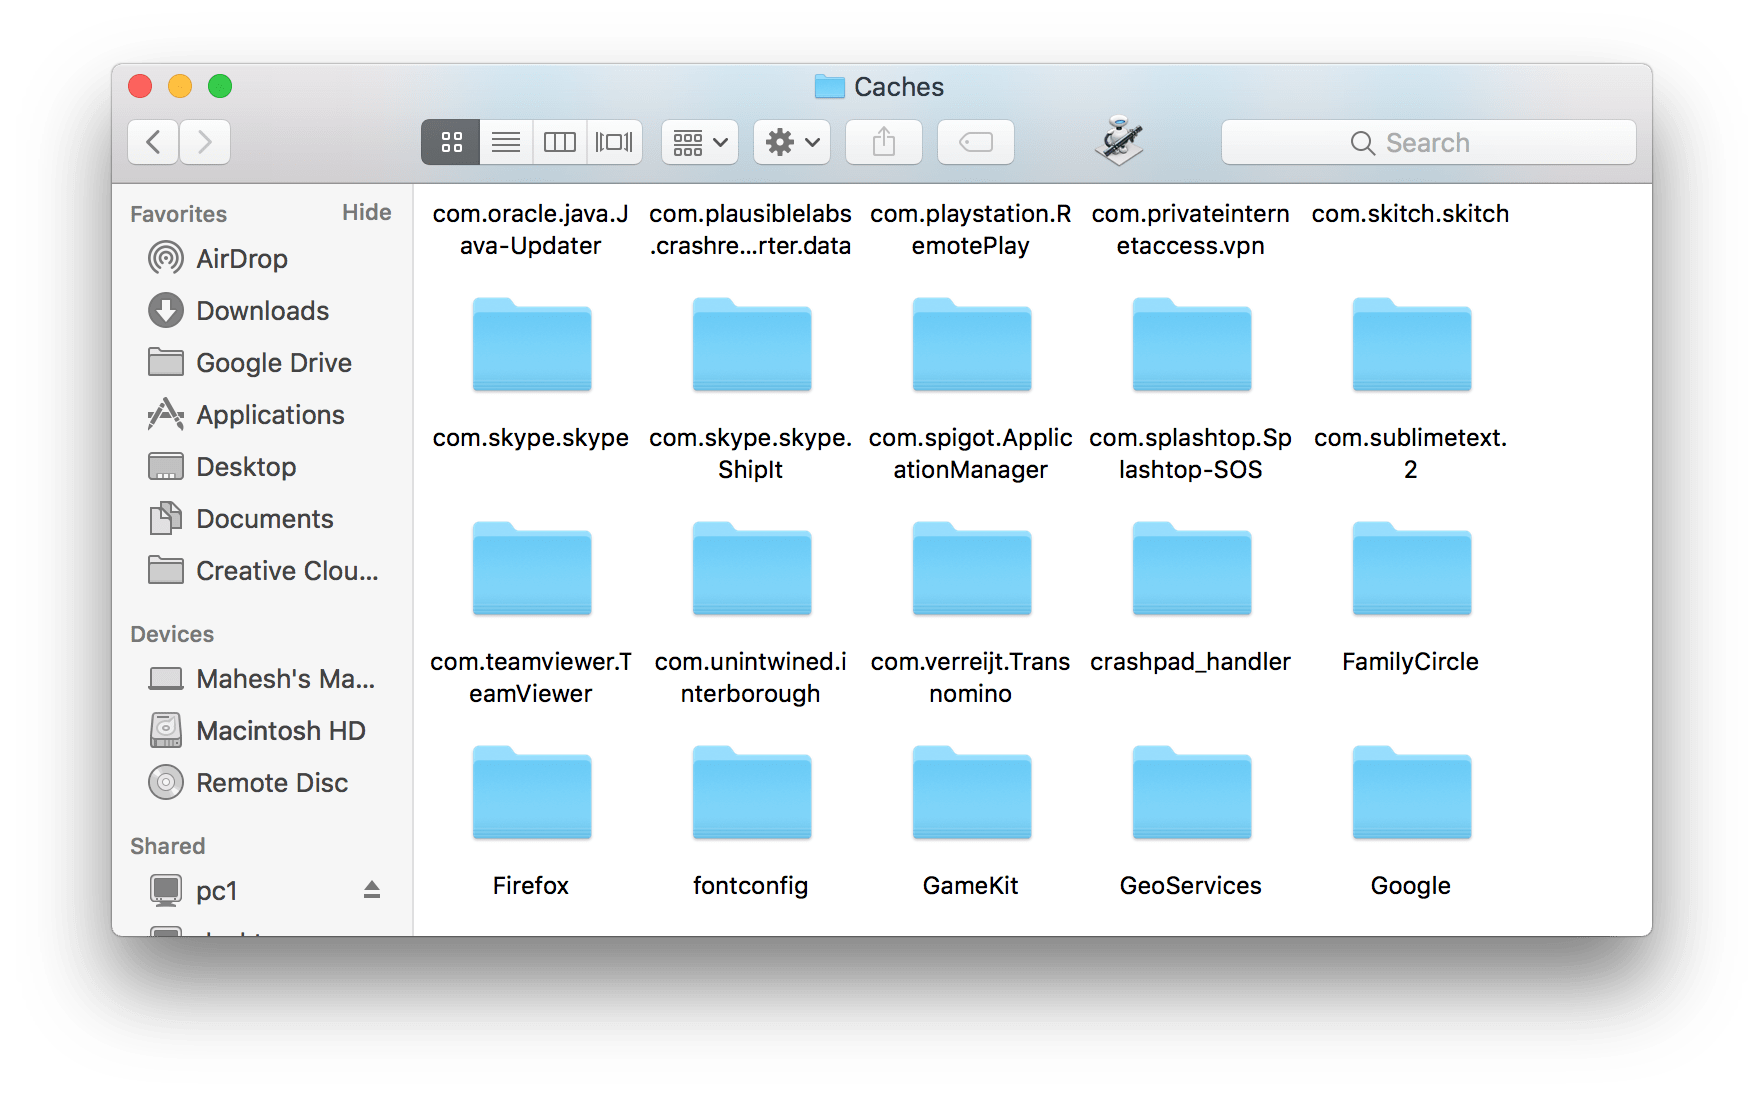Open the Action gear menu

(x=792, y=142)
